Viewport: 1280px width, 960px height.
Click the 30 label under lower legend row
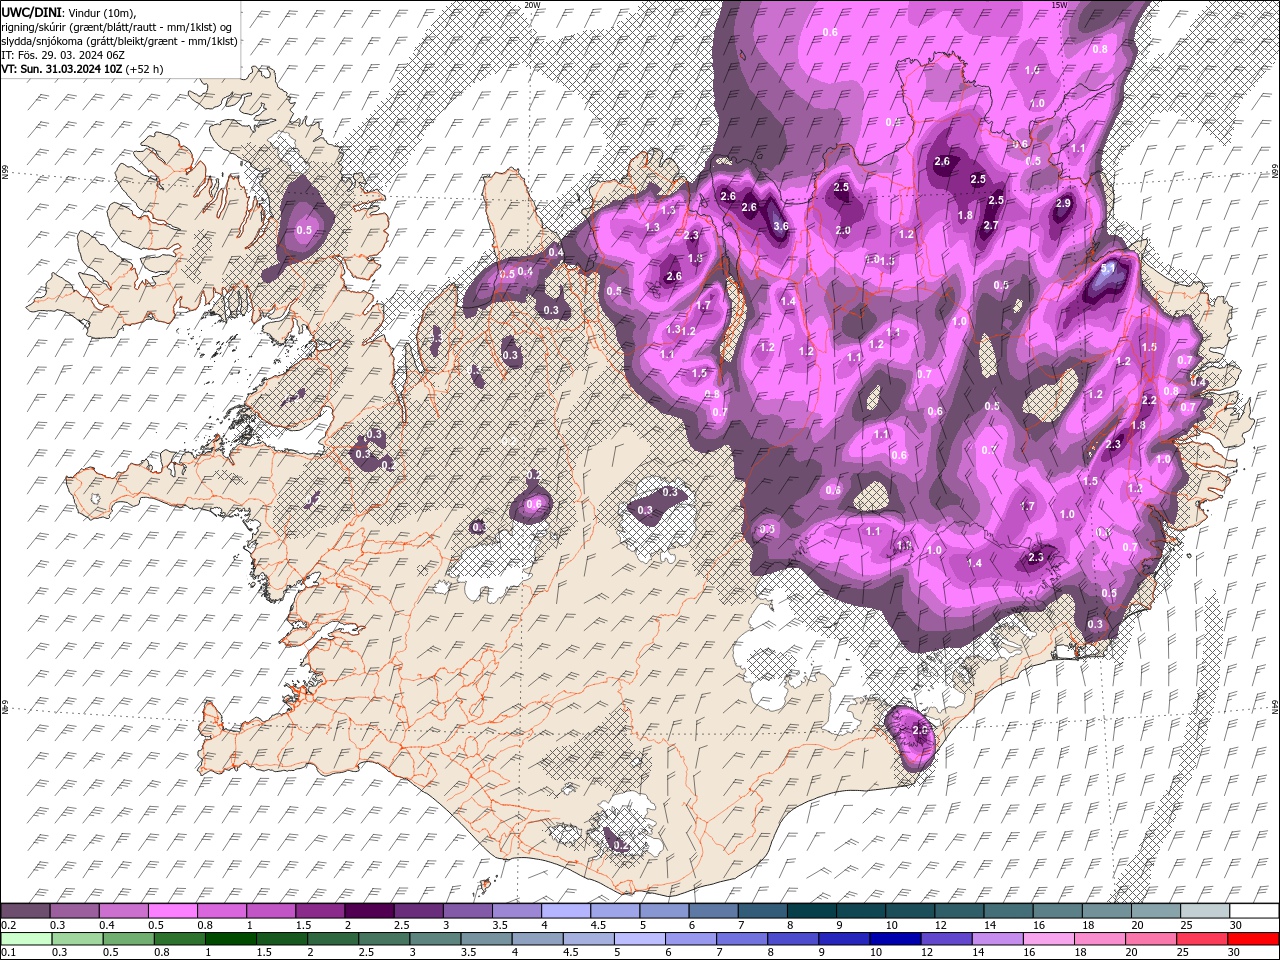click(1234, 953)
